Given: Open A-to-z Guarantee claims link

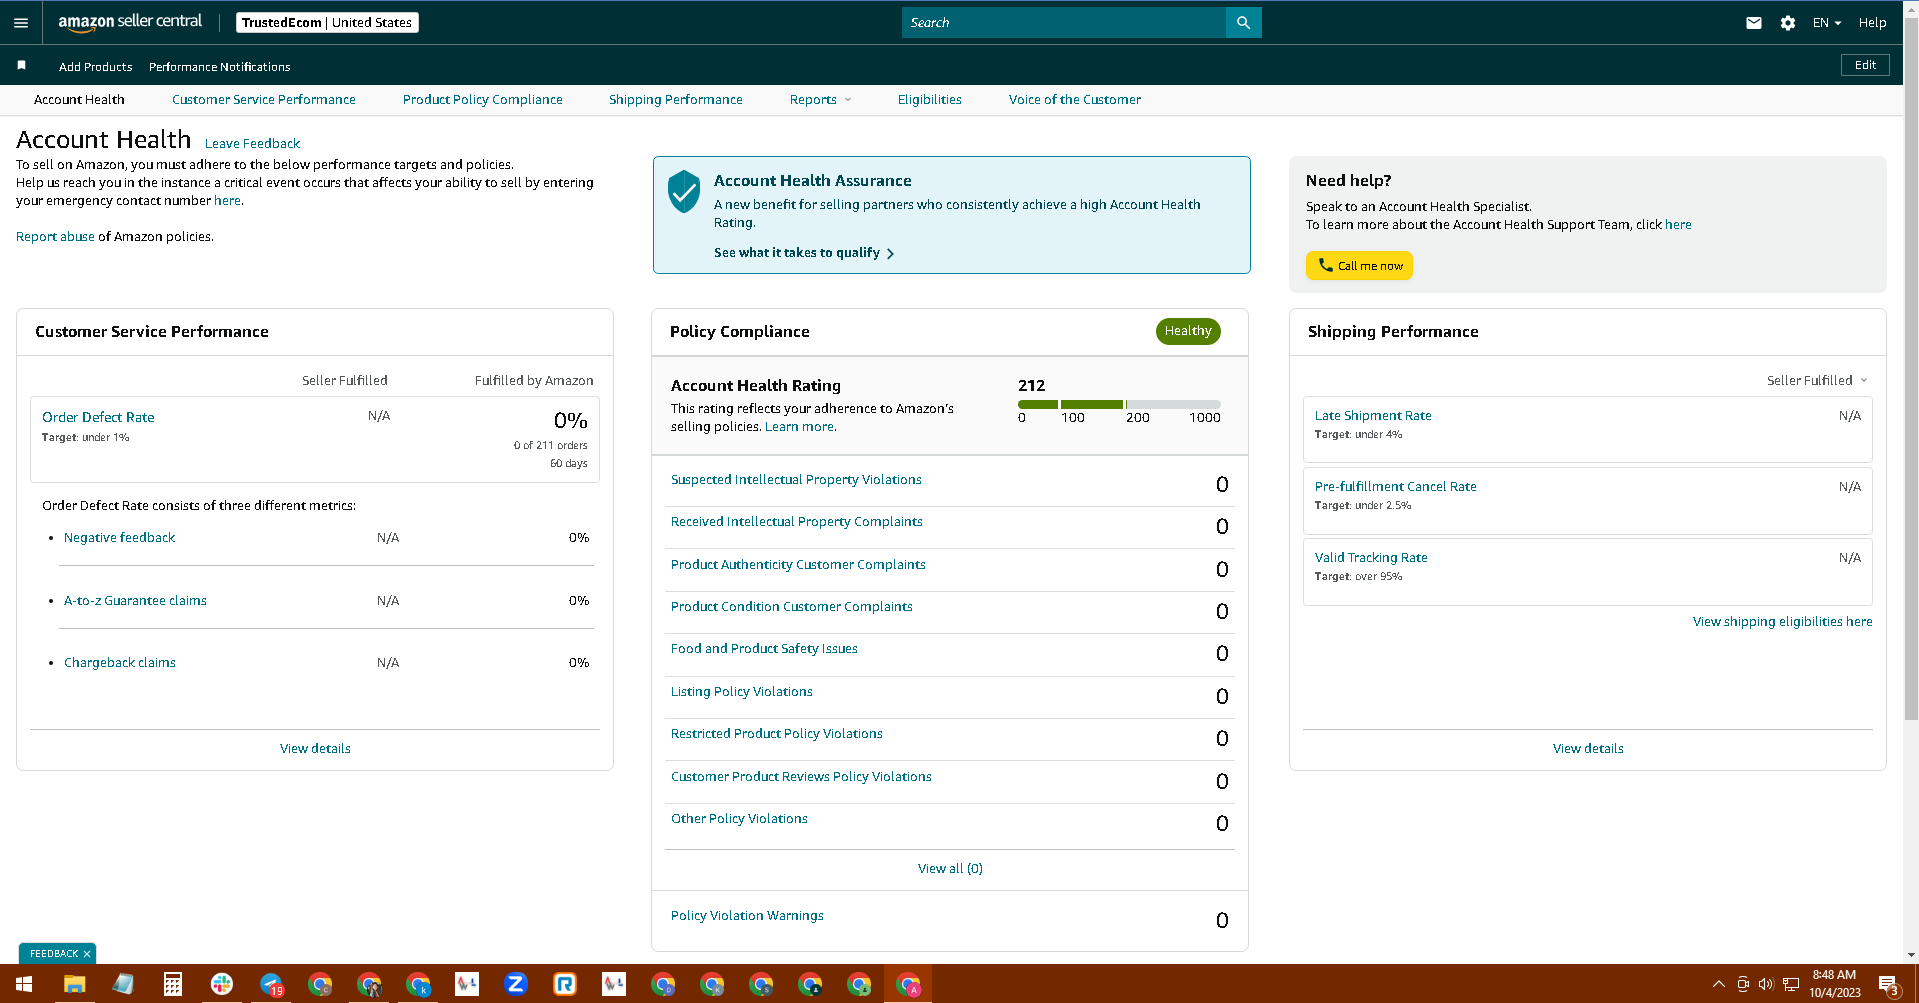Looking at the screenshot, I should click(x=135, y=600).
